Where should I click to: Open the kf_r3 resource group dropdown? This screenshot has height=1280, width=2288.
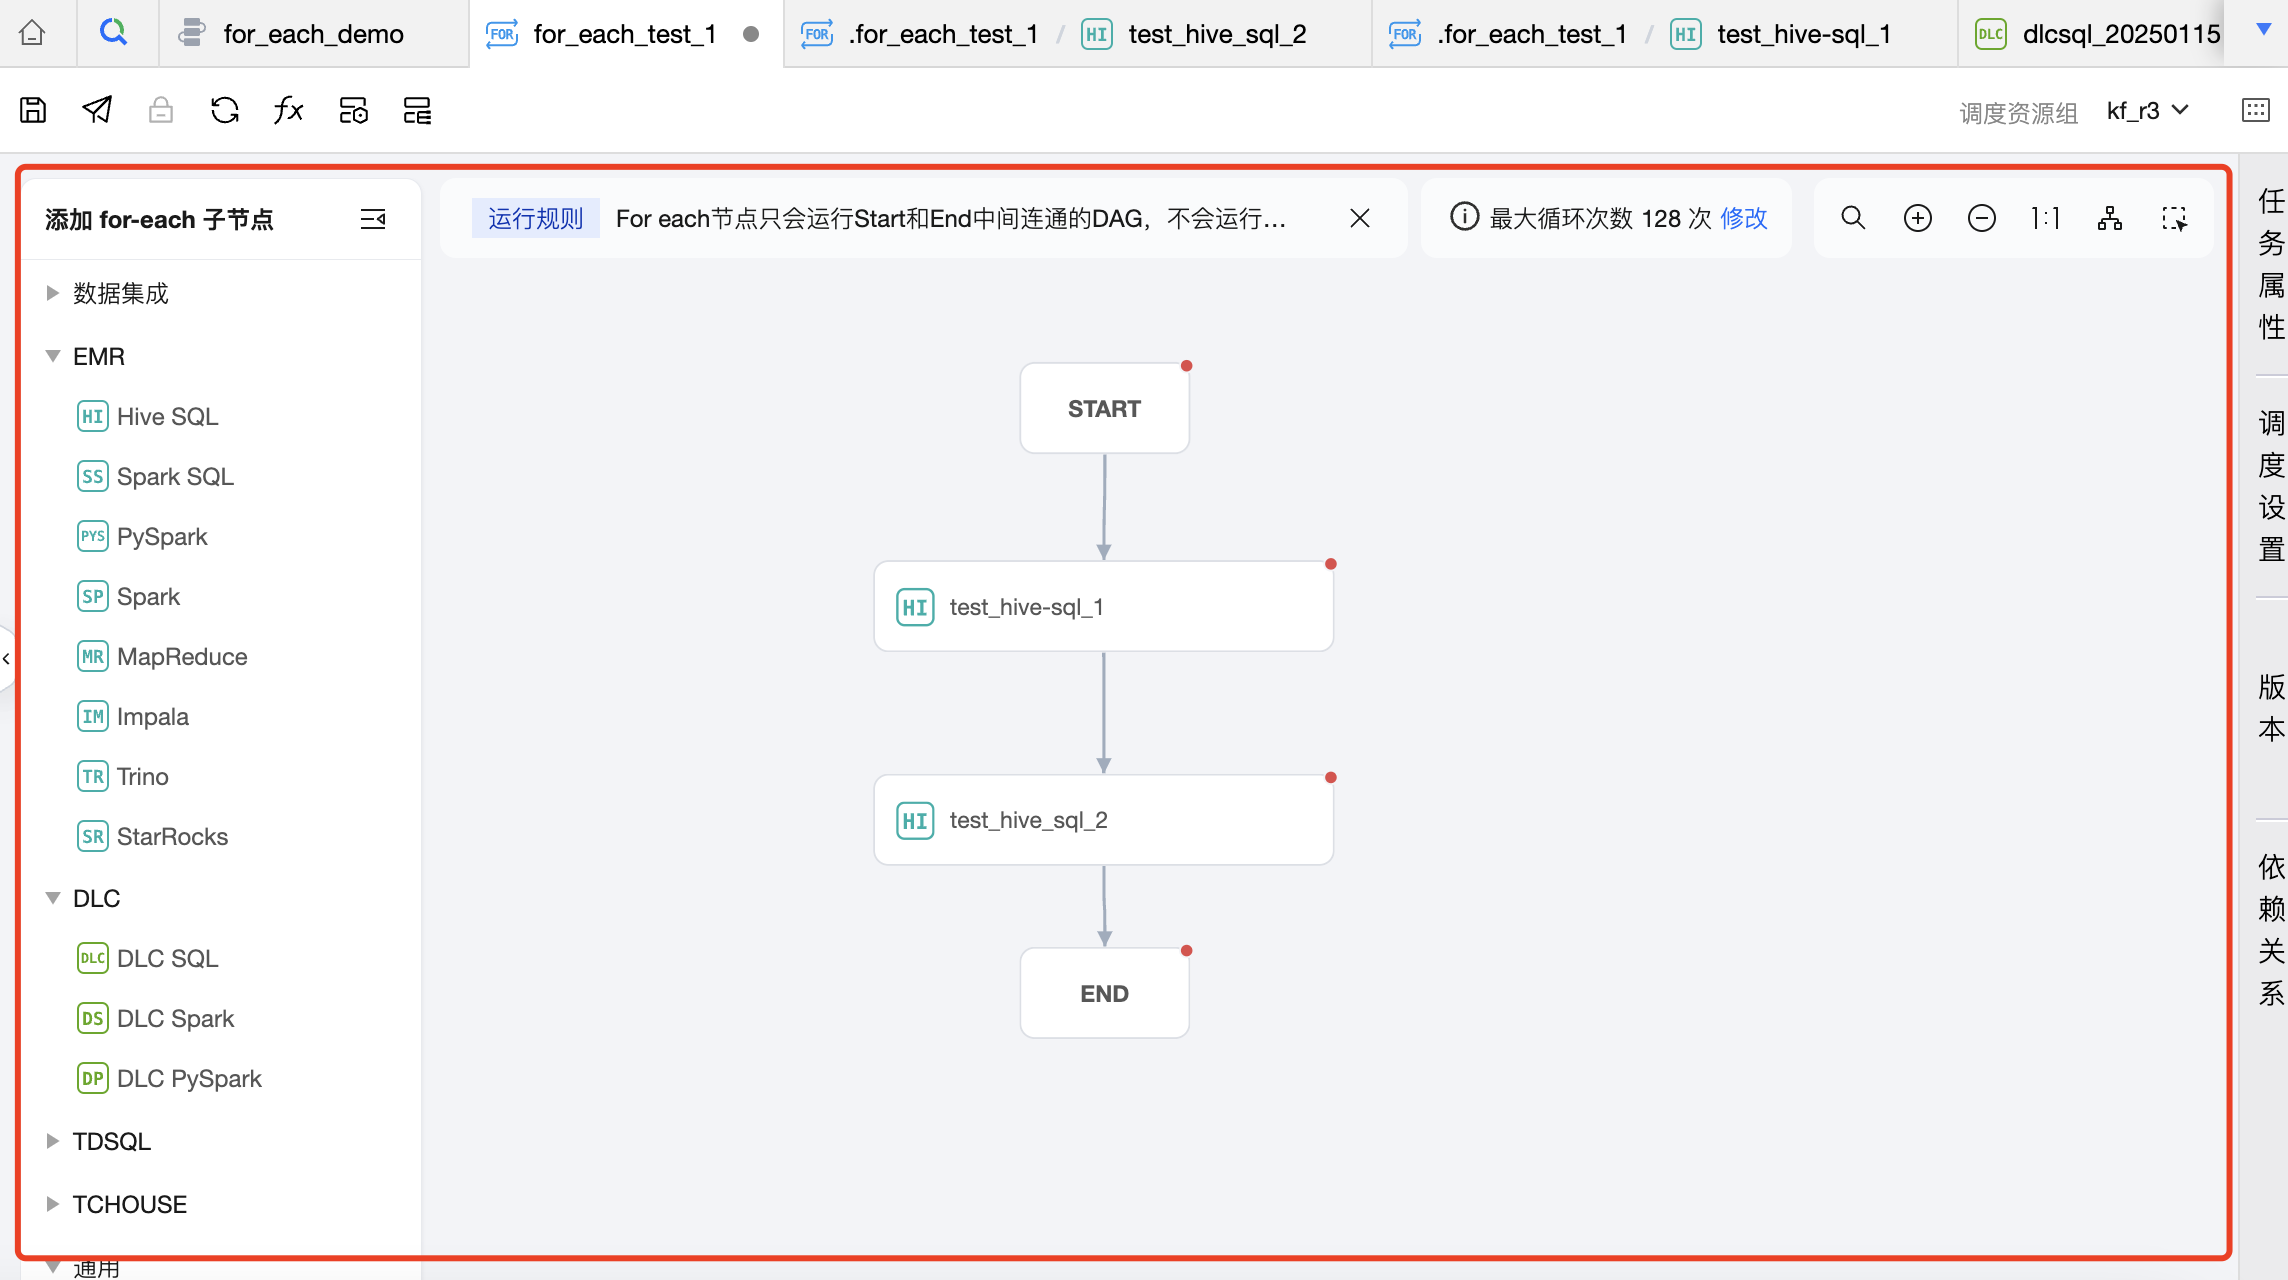click(x=2147, y=110)
